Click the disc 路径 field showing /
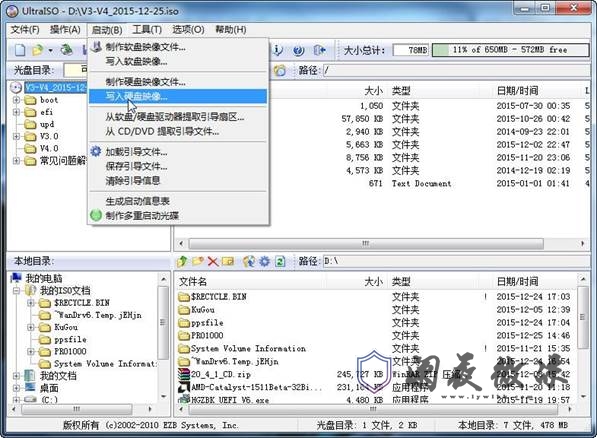This screenshot has width=597, height=438. point(457,70)
